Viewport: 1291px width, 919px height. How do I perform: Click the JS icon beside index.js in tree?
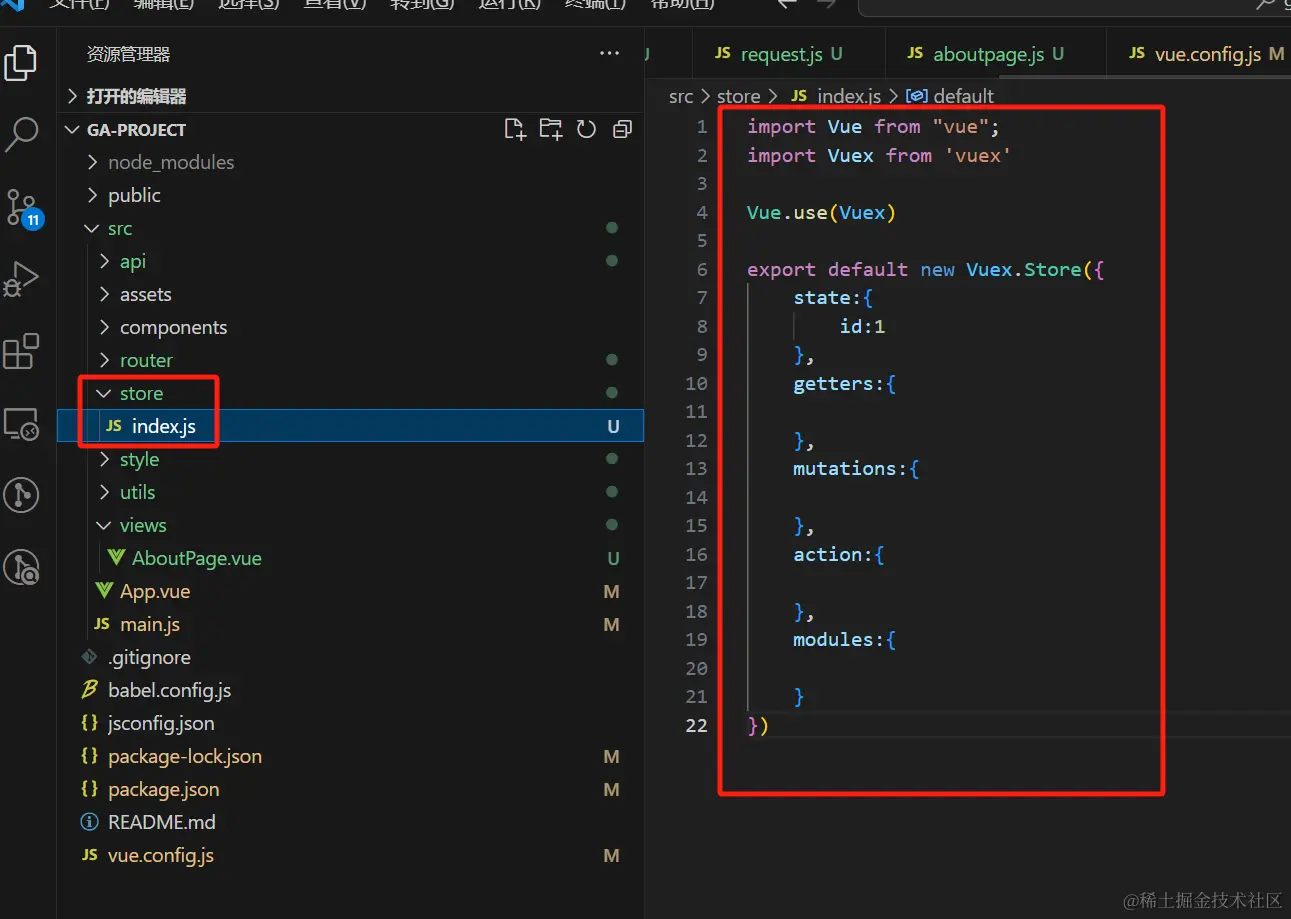(x=114, y=426)
